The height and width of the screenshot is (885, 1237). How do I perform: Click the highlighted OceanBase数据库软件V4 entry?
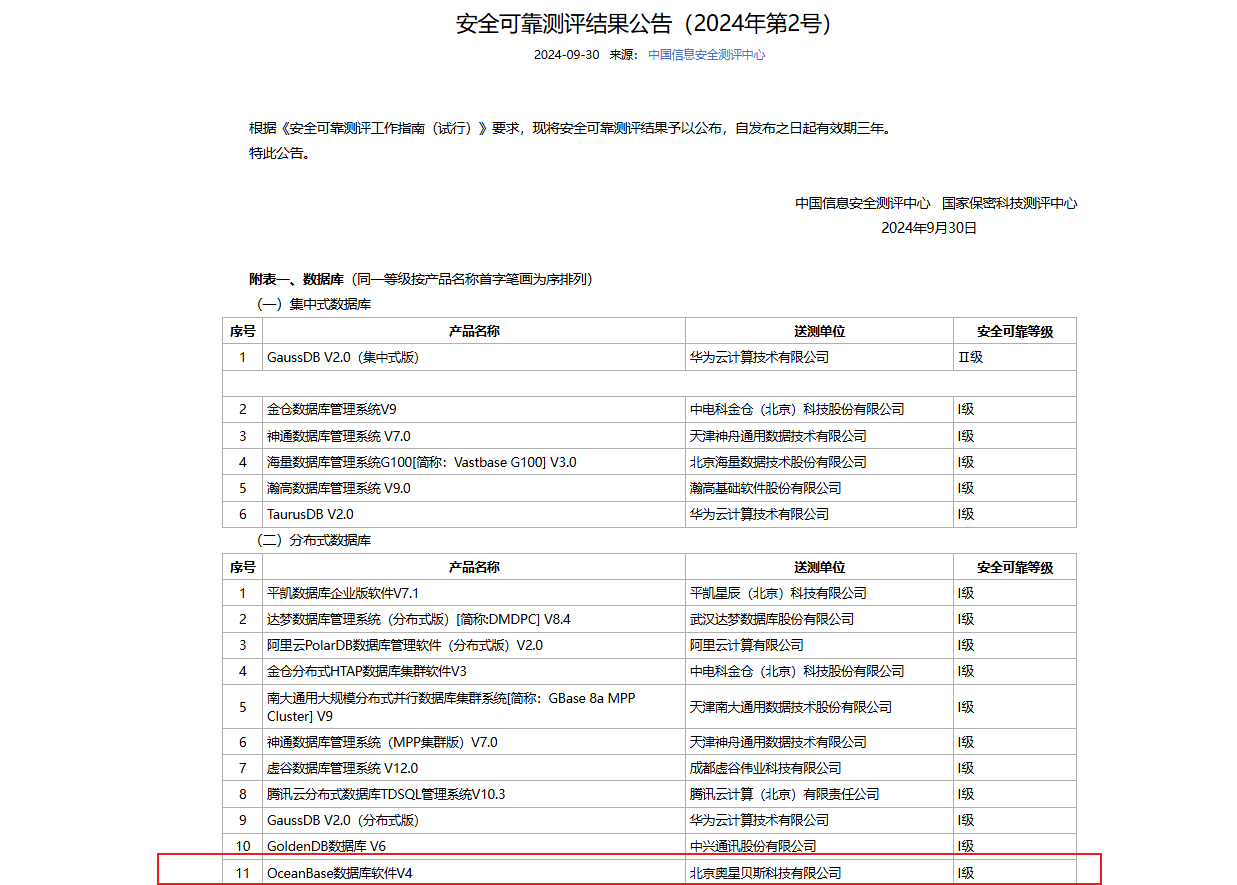click(x=339, y=873)
